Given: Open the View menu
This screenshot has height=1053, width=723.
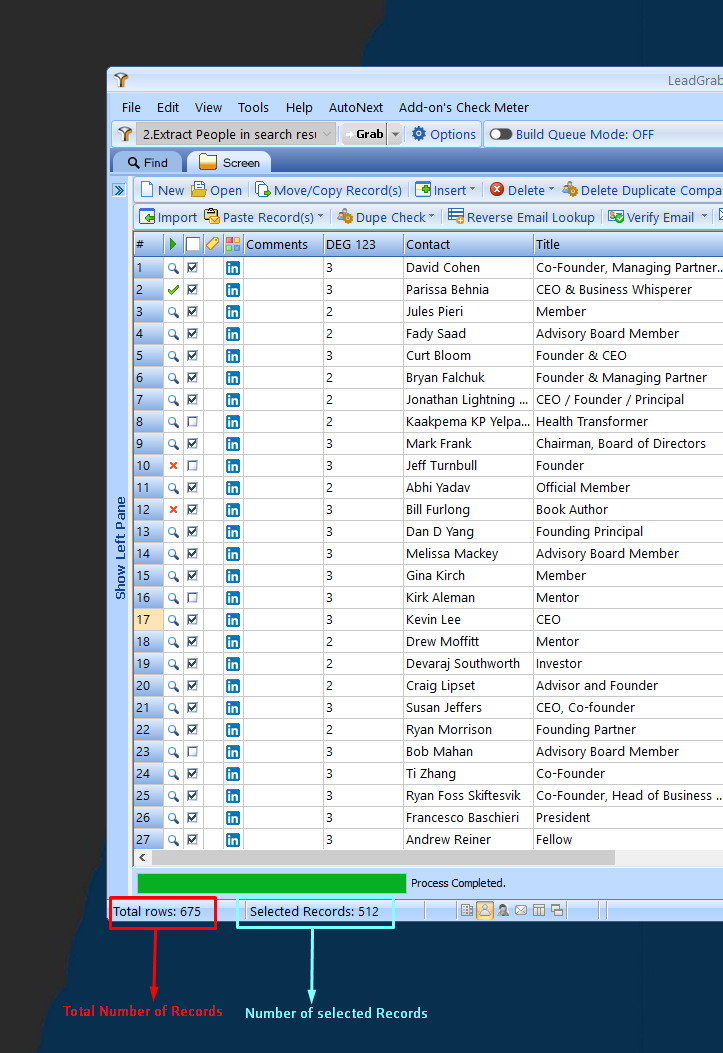Looking at the screenshot, I should coord(208,107).
